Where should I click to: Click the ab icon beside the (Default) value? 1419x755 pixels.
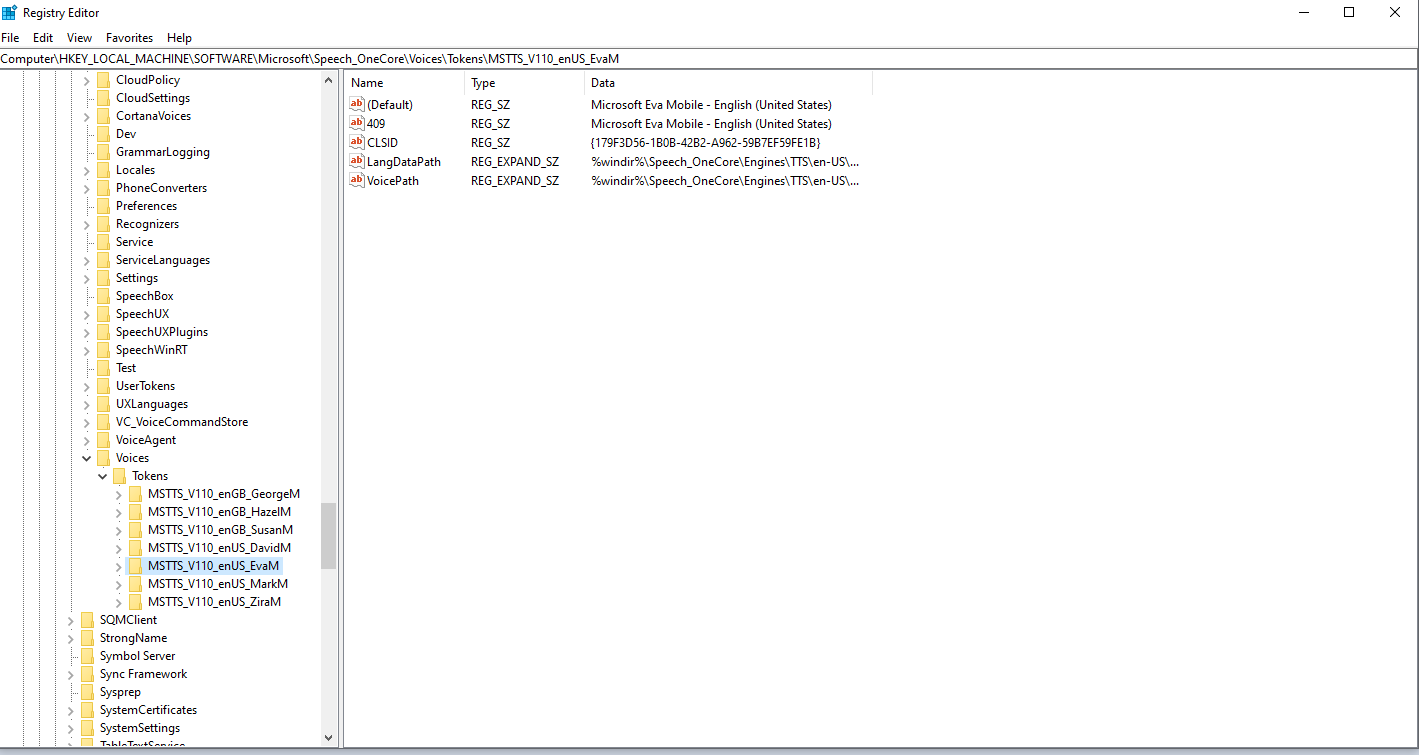coord(357,104)
